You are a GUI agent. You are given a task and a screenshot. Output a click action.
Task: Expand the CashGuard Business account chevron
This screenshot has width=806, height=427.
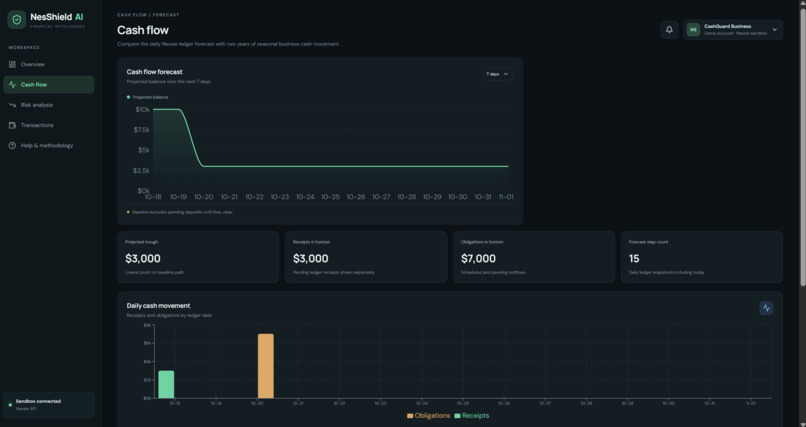775,30
